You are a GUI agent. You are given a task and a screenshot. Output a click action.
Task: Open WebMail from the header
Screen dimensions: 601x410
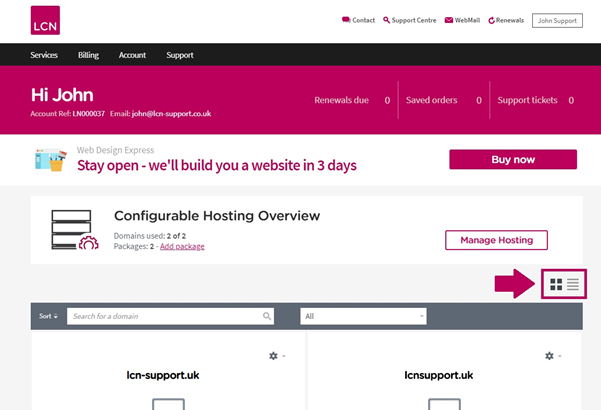(x=462, y=20)
